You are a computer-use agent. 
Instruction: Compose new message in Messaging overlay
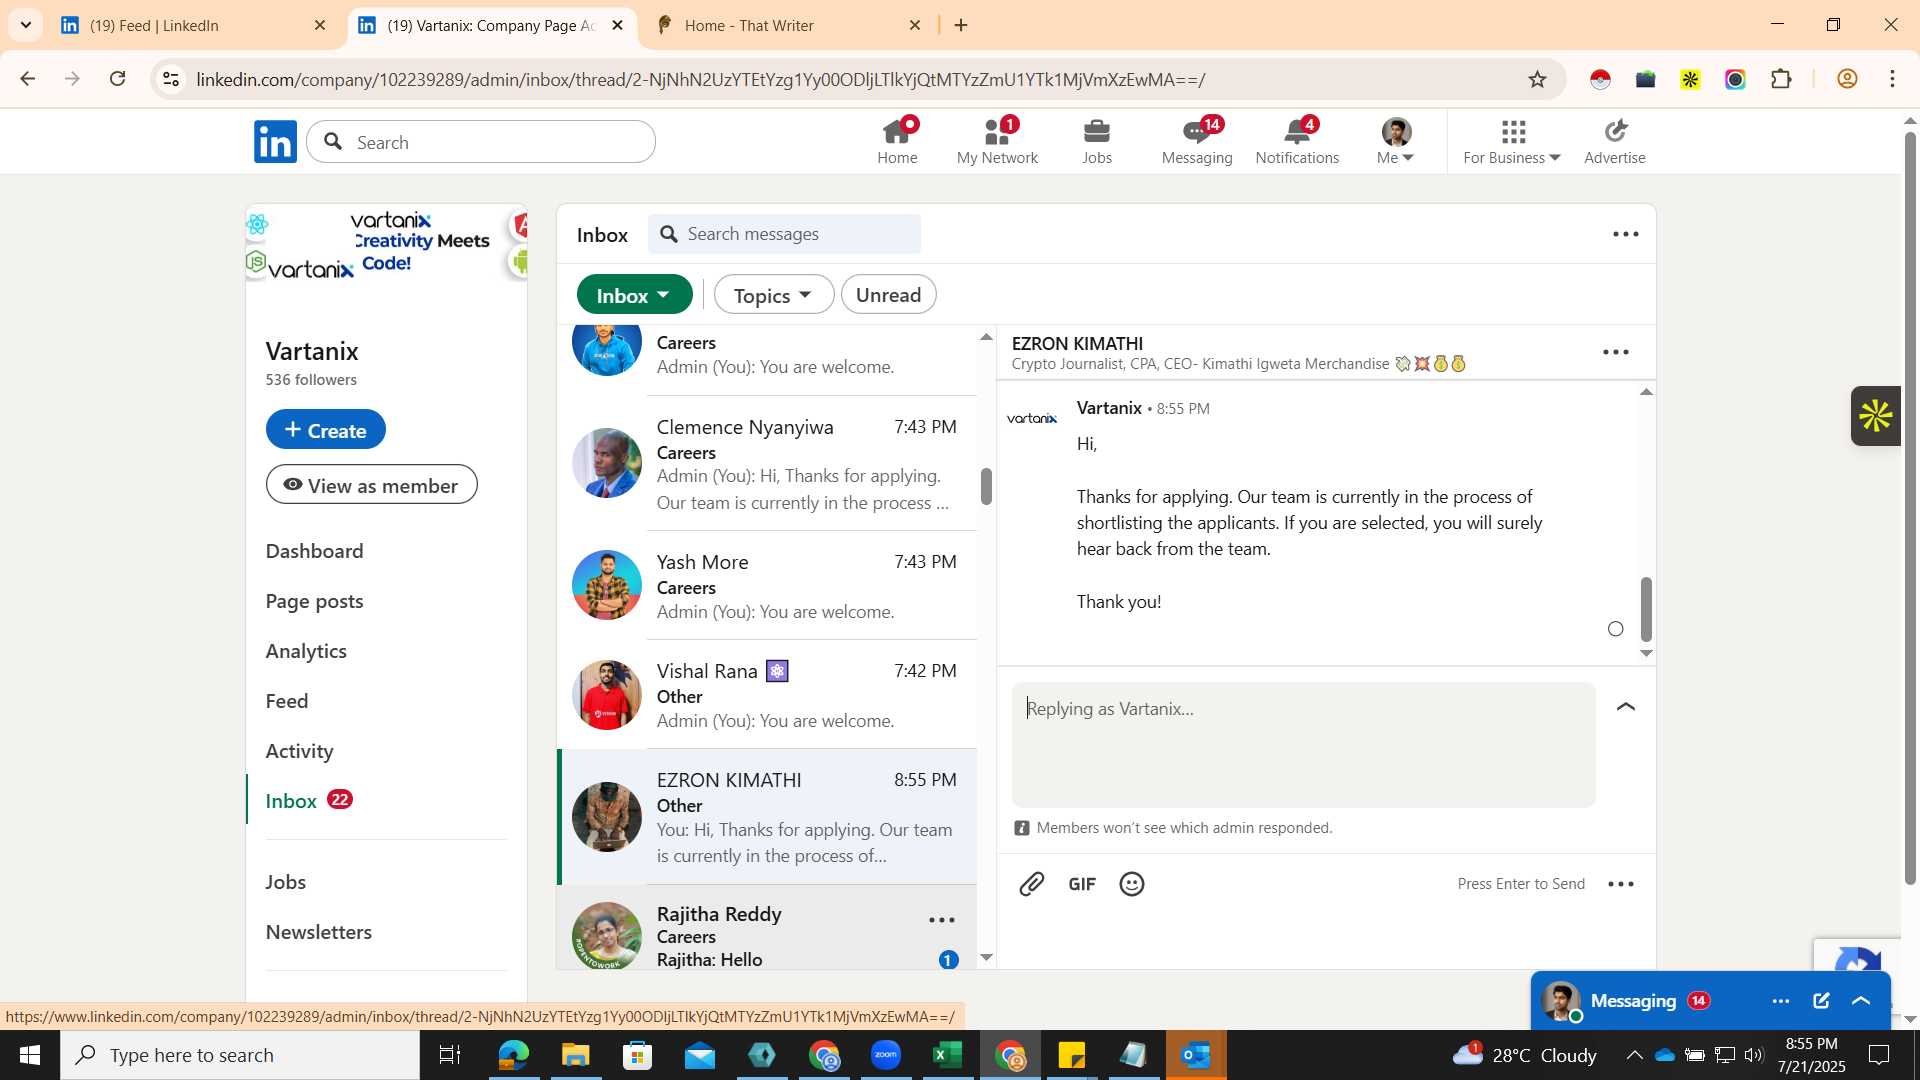[1821, 1001]
